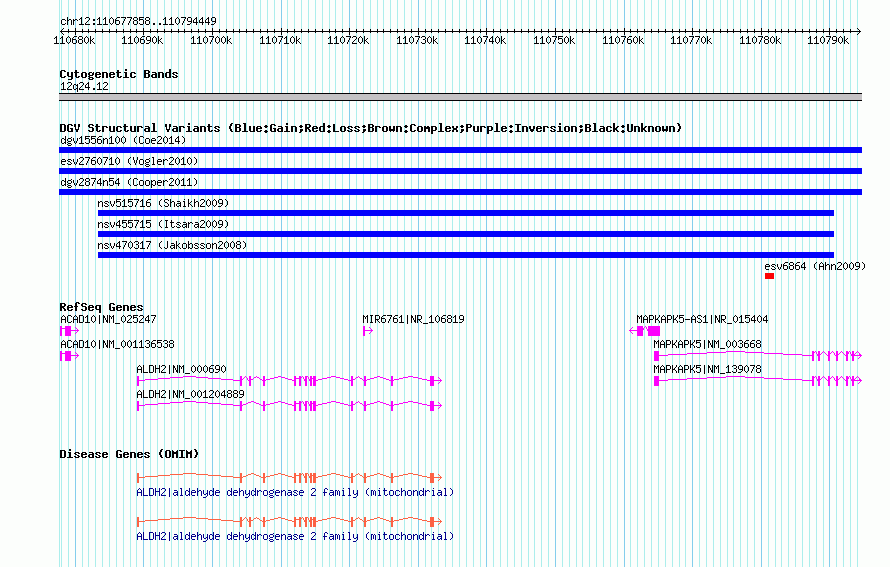This screenshot has height=567, width=890.
Task: Click the DGV Structural Variants track title
Action: point(370,128)
